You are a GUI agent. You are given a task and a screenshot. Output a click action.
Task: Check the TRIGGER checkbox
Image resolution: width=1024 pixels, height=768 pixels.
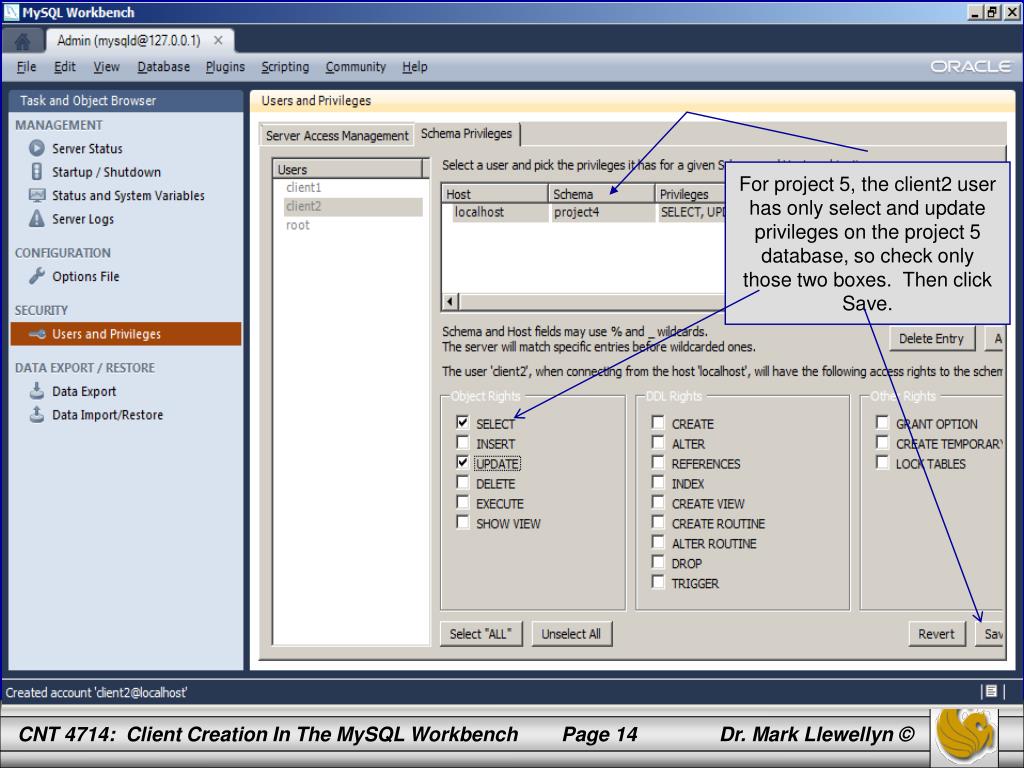pos(658,582)
